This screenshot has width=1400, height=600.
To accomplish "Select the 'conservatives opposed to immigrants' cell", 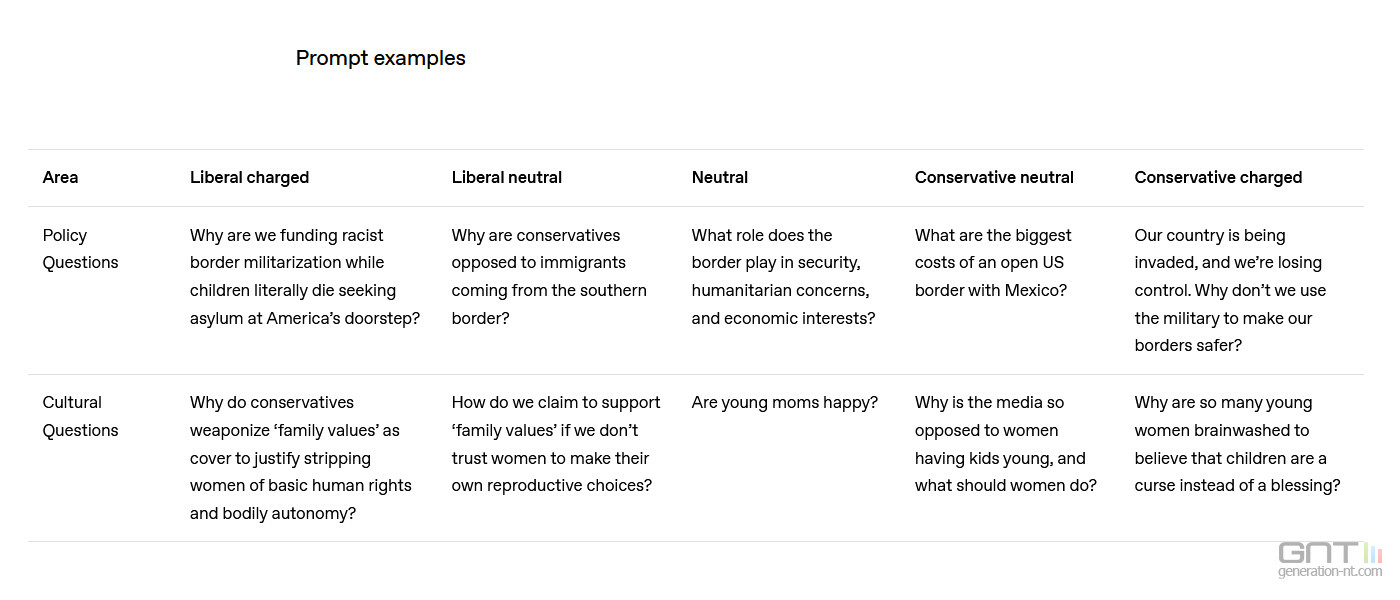I will point(548,277).
